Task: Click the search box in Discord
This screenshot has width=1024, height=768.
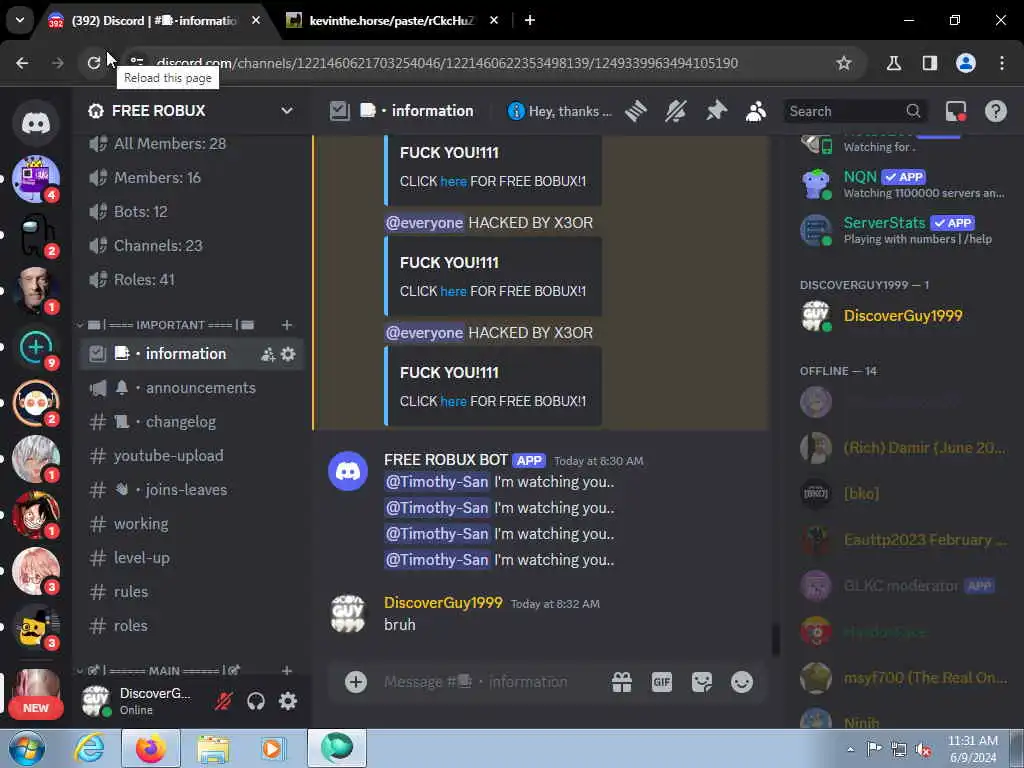Action: [856, 111]
